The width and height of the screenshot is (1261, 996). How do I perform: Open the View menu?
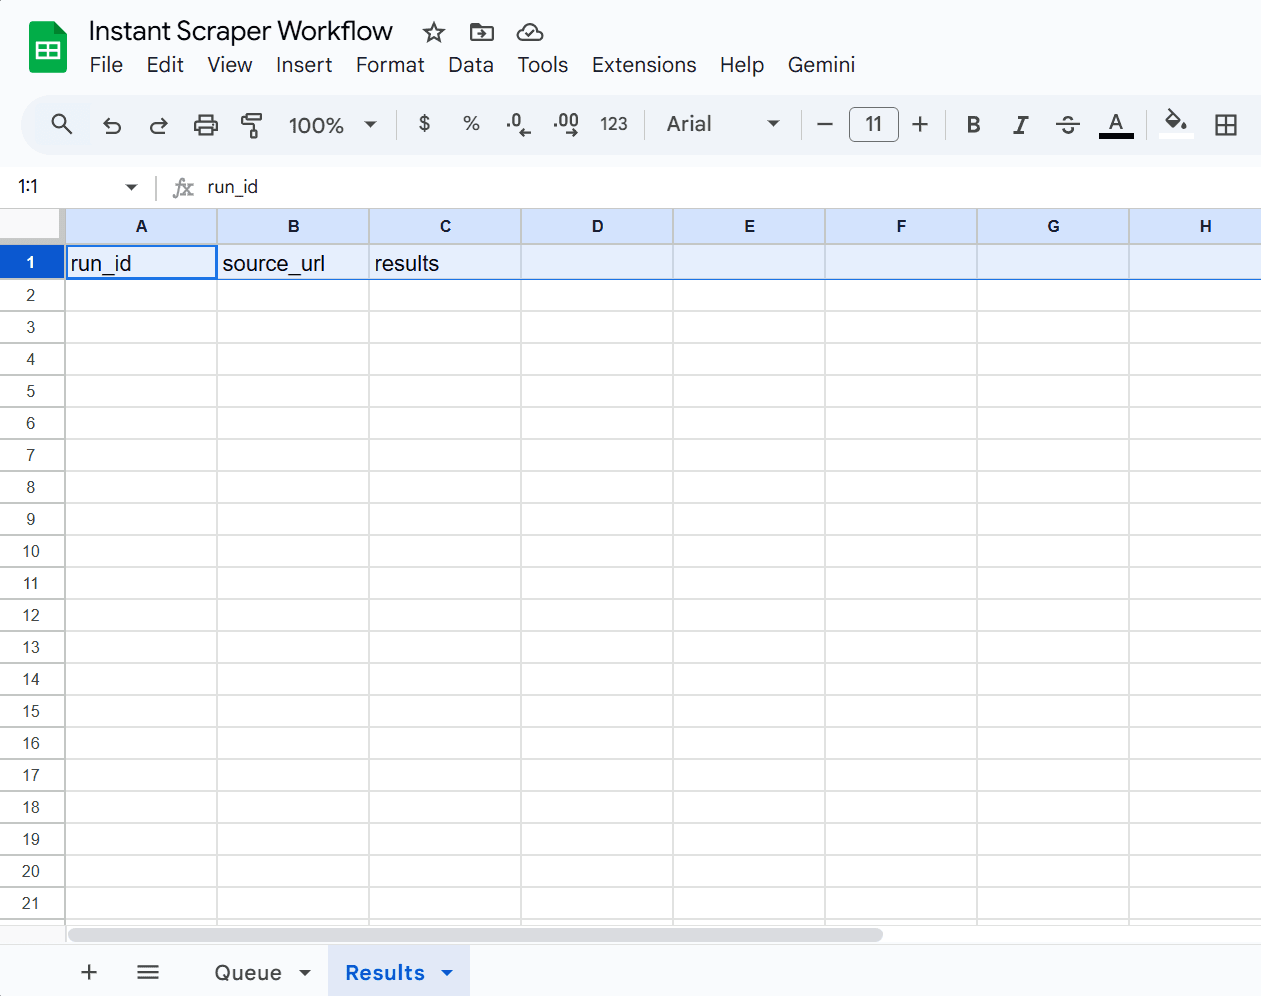click(230, 65)
